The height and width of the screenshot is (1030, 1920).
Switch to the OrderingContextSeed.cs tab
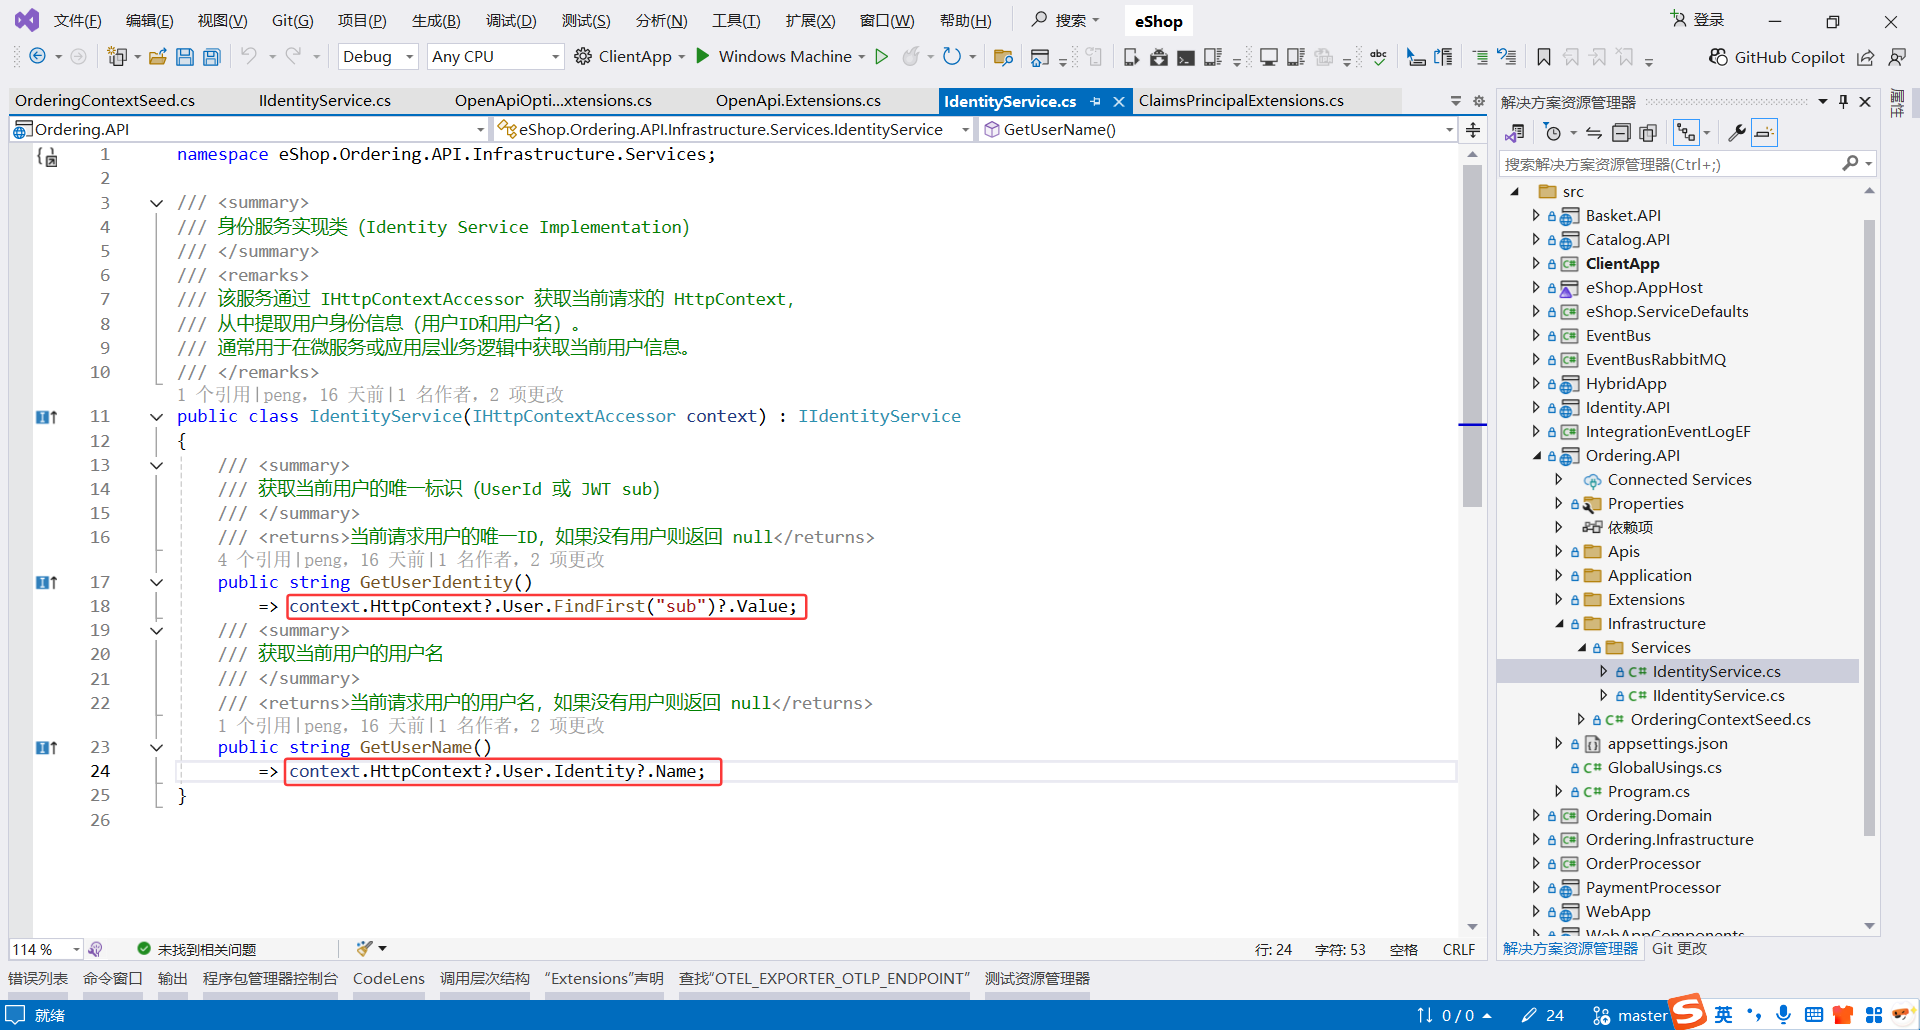[x=105, y=101]
